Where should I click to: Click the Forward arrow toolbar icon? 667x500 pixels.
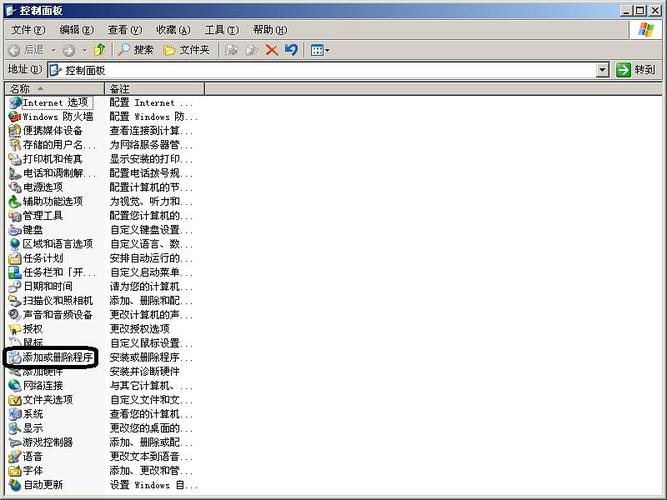[68, 50]
